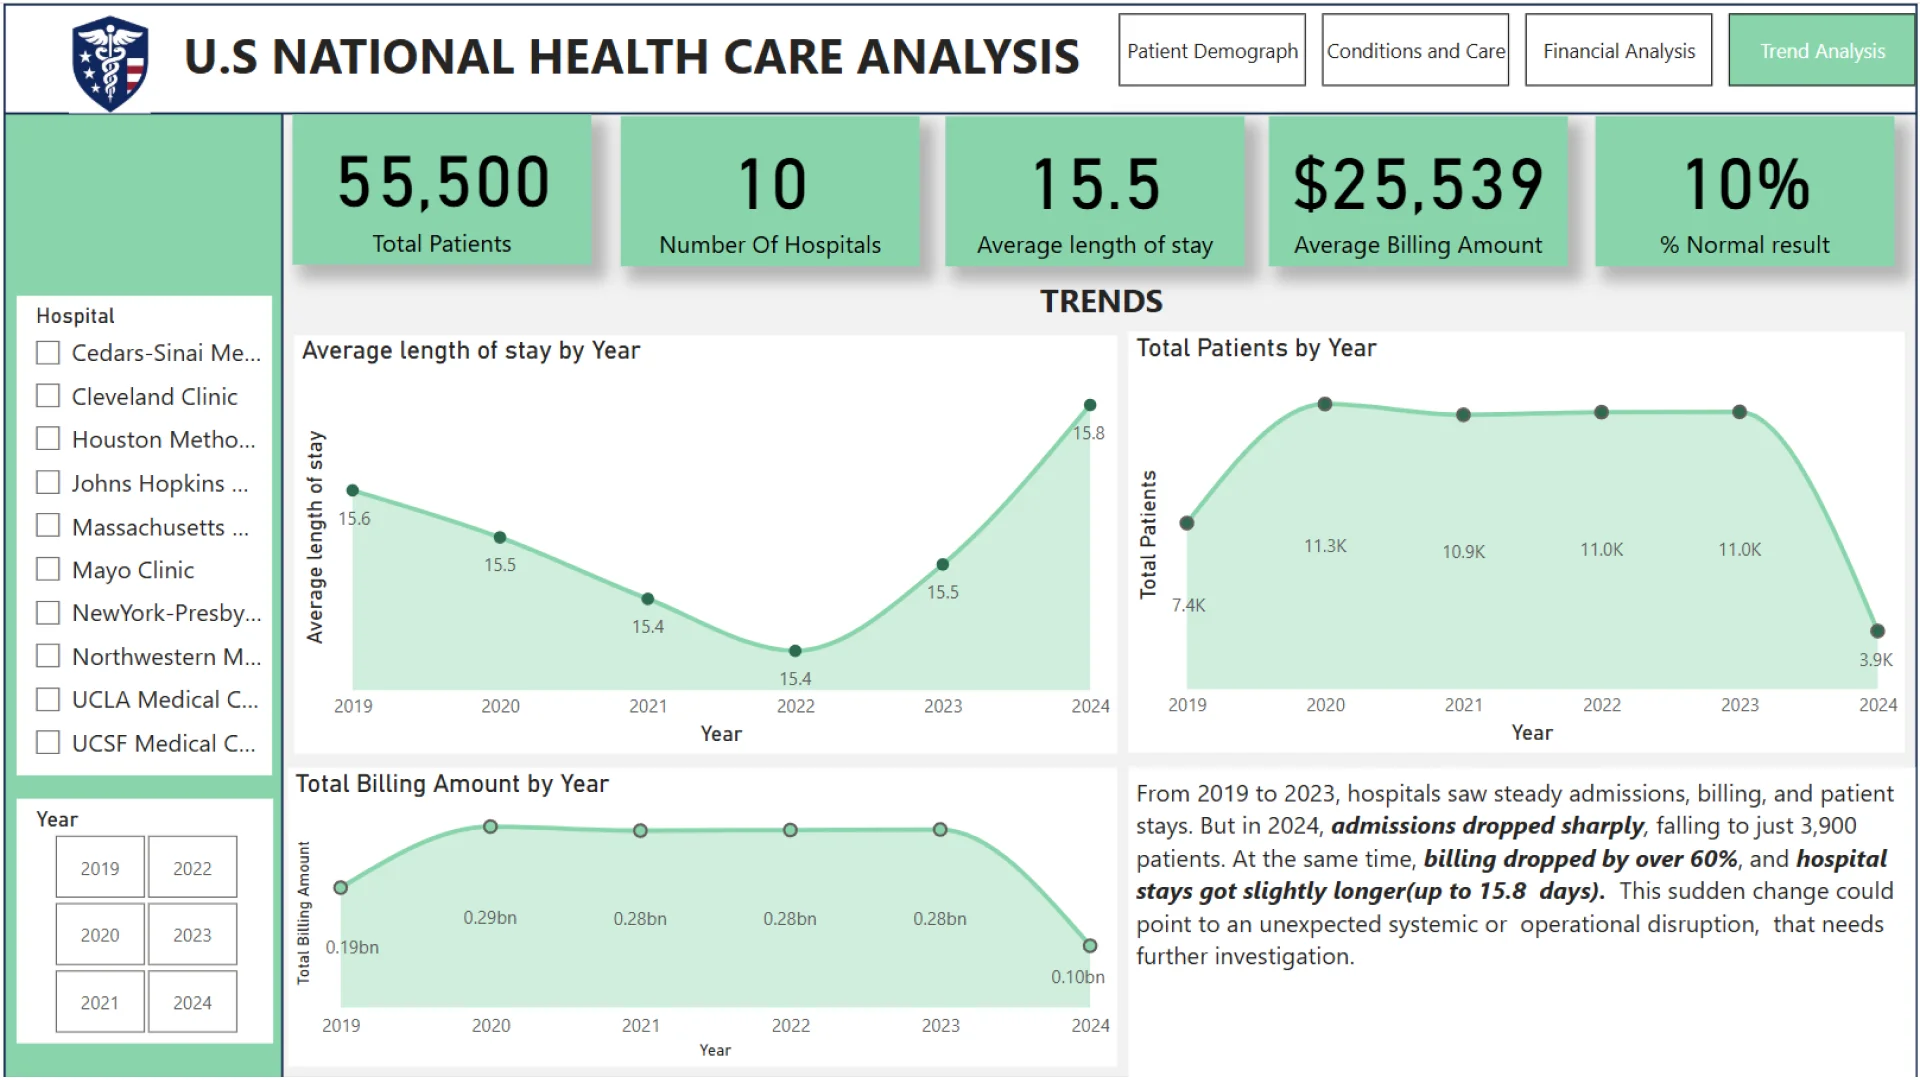Image resolution: width=1920 pixels, height=1080 pixels.
Task: Filter by year 2019 slicer tile
Action: pos(100,868)
